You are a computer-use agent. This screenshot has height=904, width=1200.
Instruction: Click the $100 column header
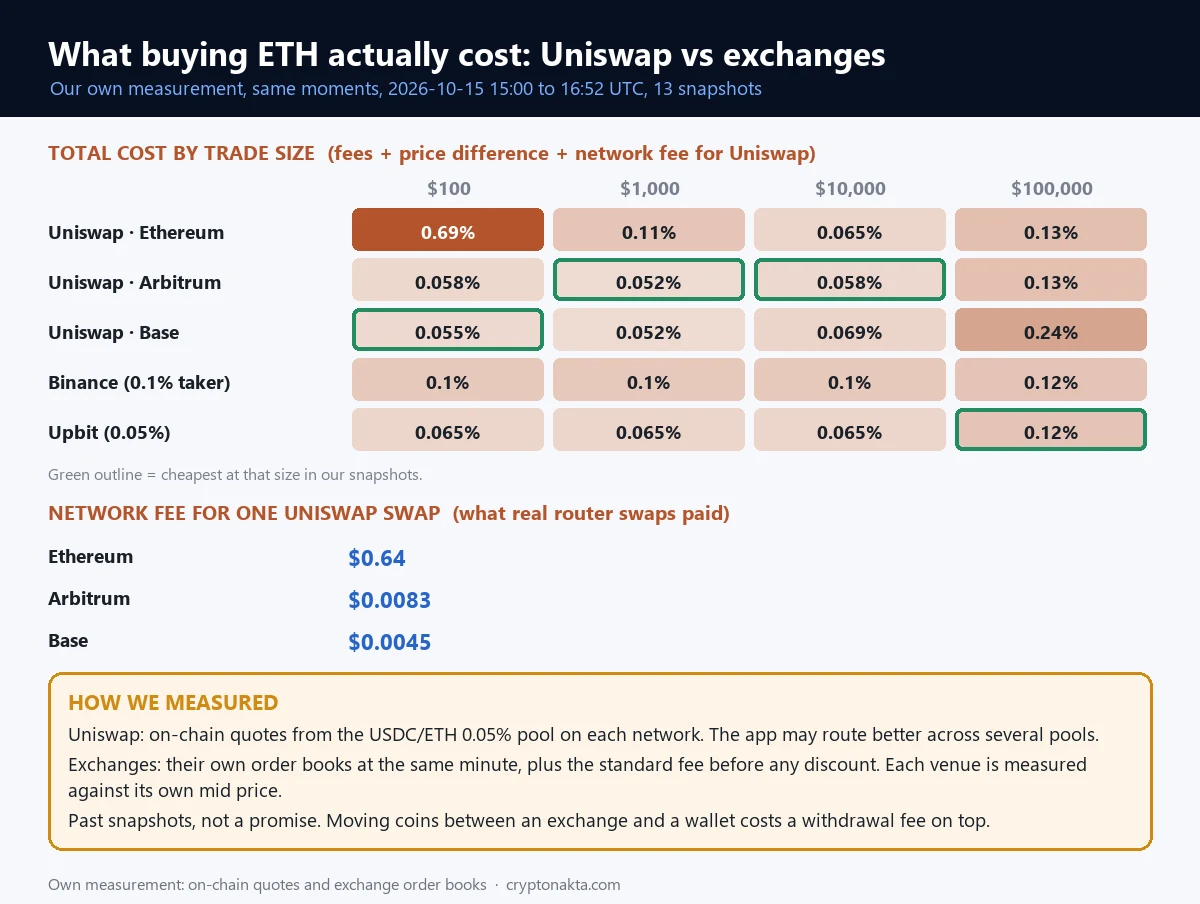coord(448,188)
